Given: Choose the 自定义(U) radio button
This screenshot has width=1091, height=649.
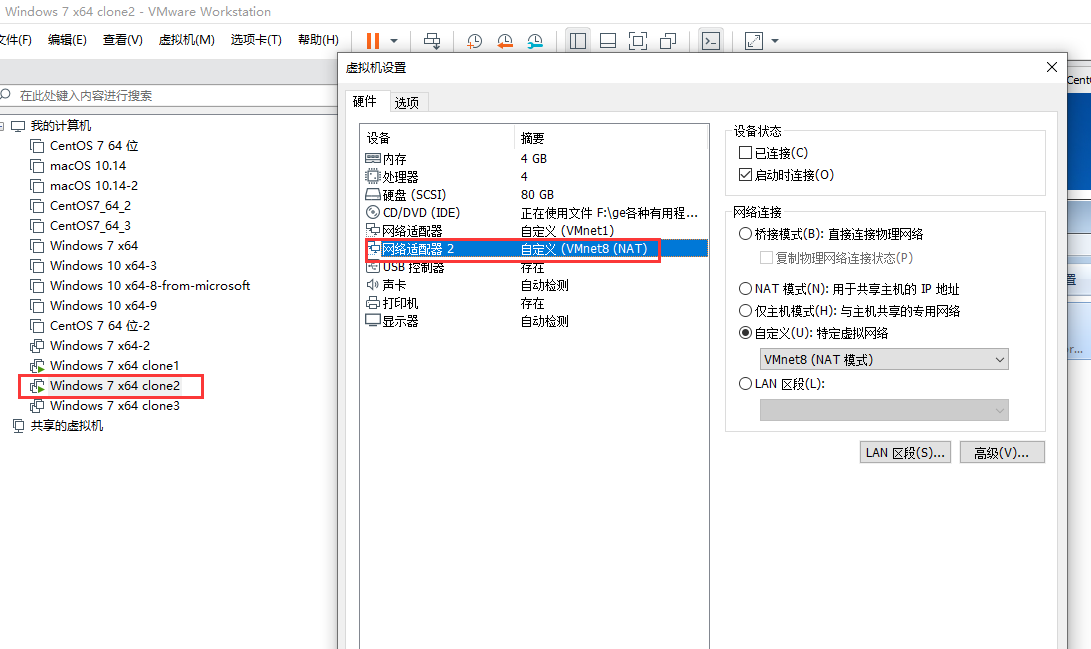Looking at the screenshot, I should 745,332.
